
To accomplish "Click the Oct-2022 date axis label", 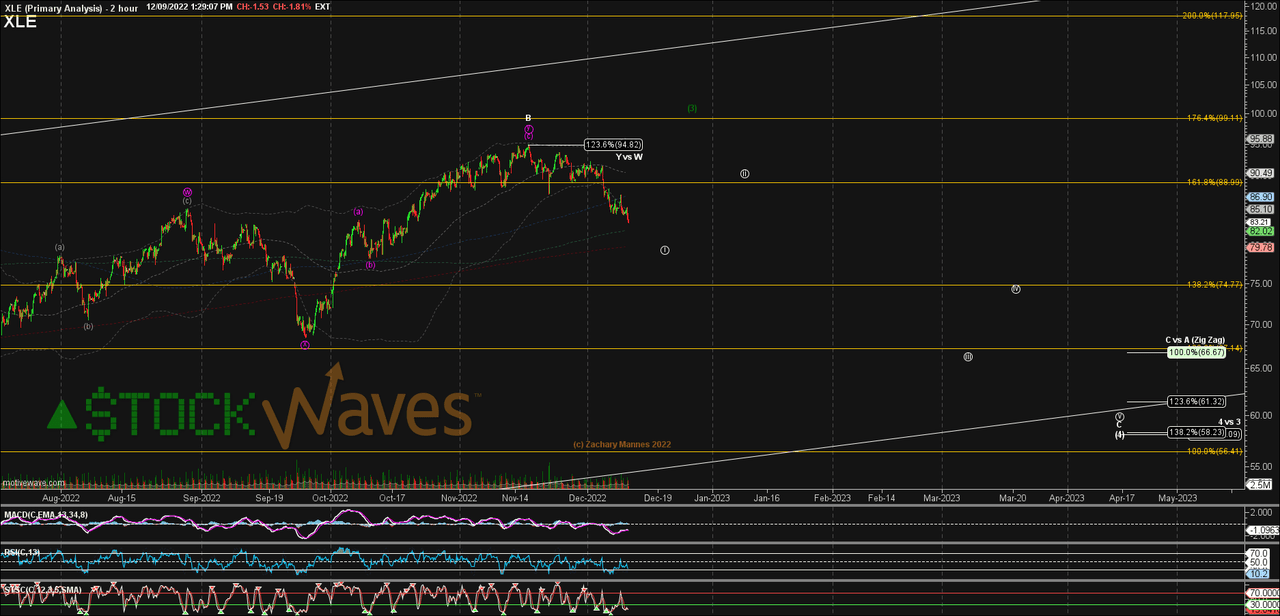I will click(x=330, y=497).
